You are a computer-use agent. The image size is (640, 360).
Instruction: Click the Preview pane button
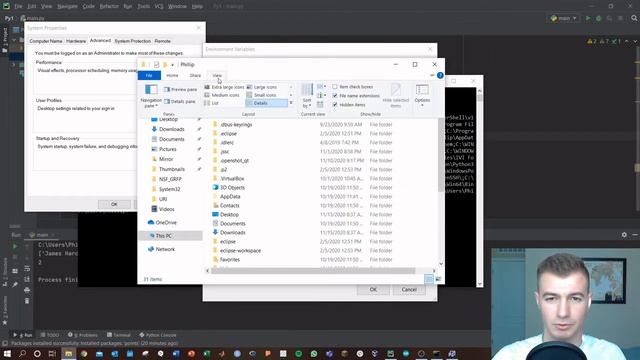[x=180, y=89]
